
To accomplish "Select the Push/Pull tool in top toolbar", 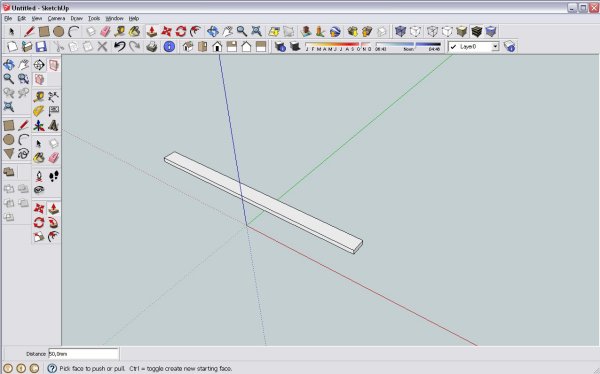I will [152, 31].
